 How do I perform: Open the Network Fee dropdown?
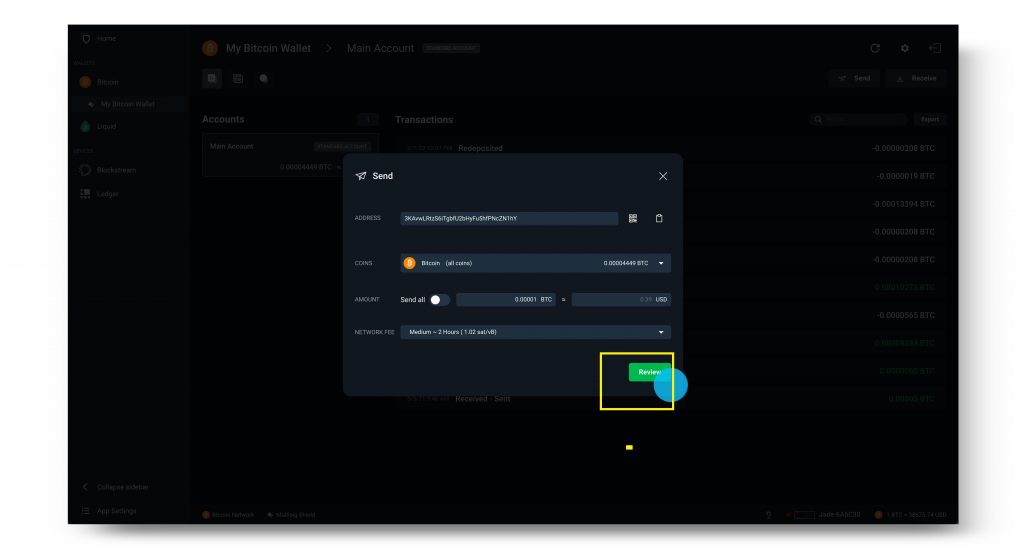[536, 332]
